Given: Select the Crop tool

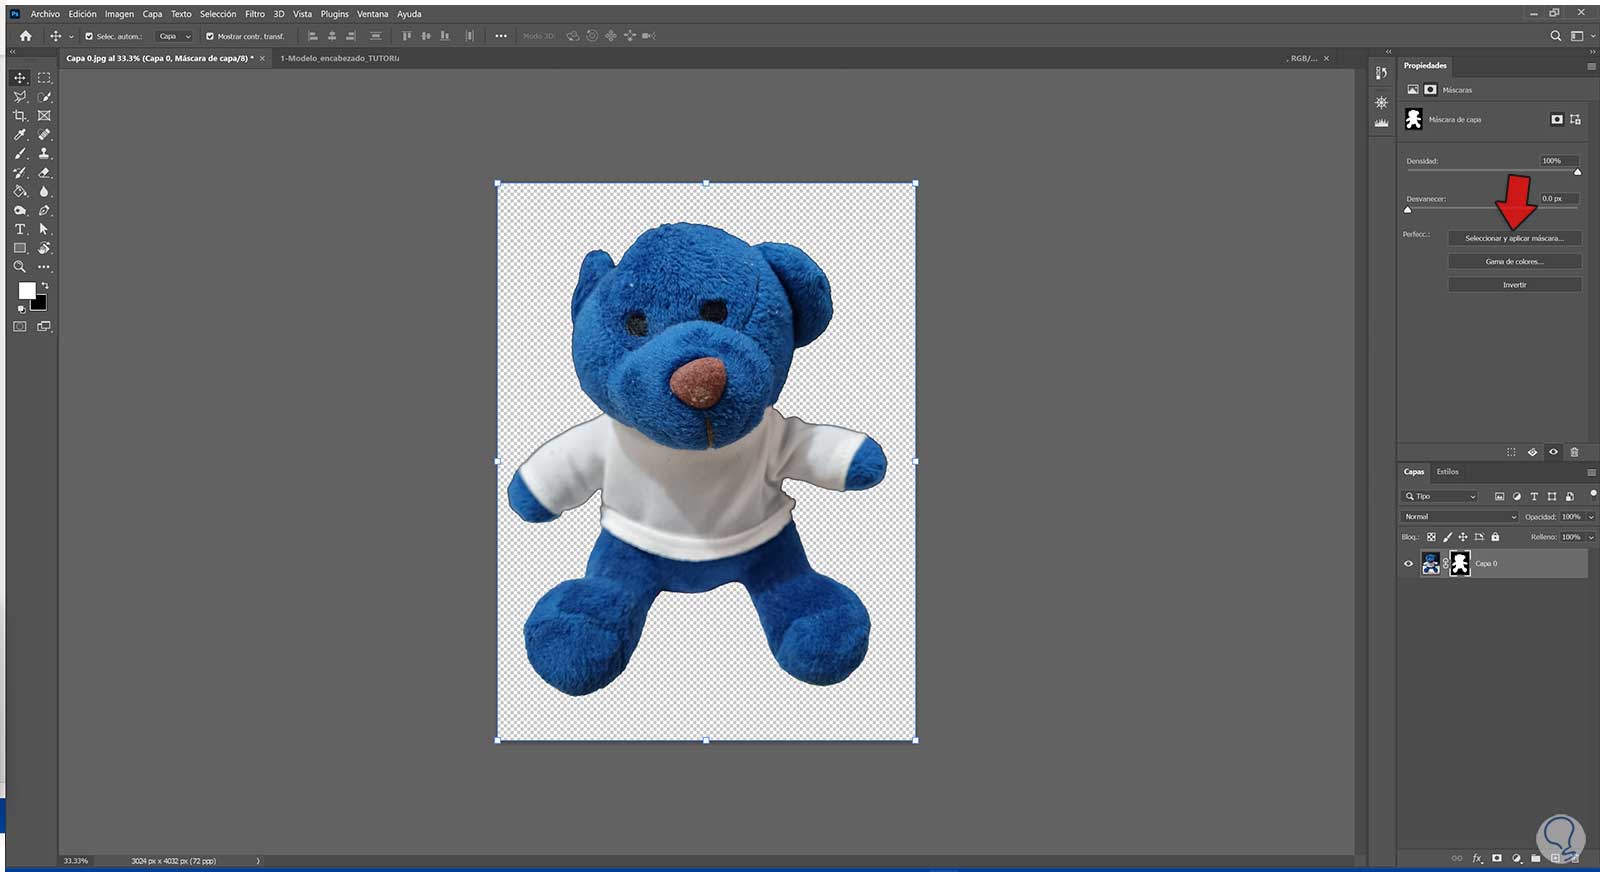Looking at the screenshot, I should coord(19,116).
